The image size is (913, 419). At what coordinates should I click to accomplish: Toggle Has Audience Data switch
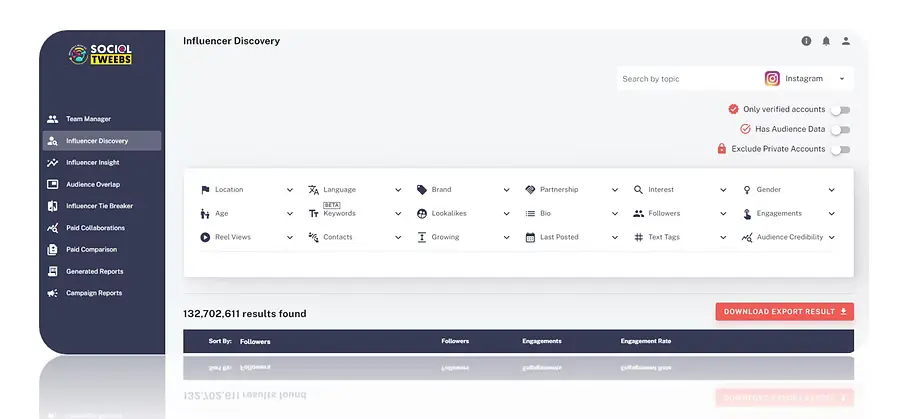(840, 129)
